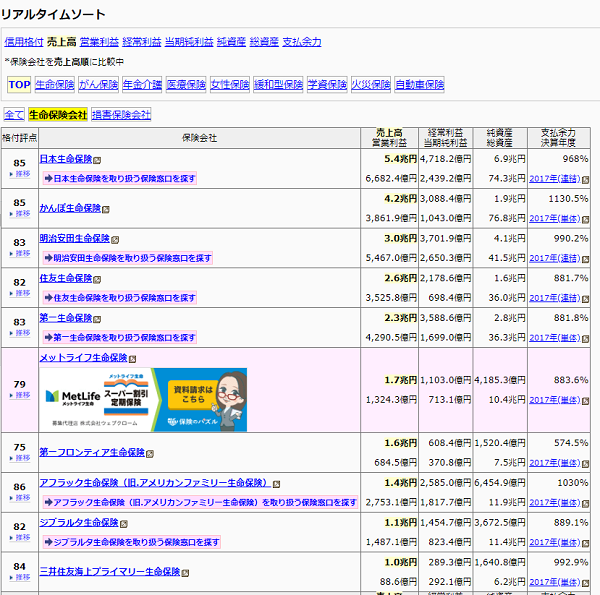600x595 pixels.
Task: Click external link icon beside かんぽ生命保険
Action: pos(106,209)
